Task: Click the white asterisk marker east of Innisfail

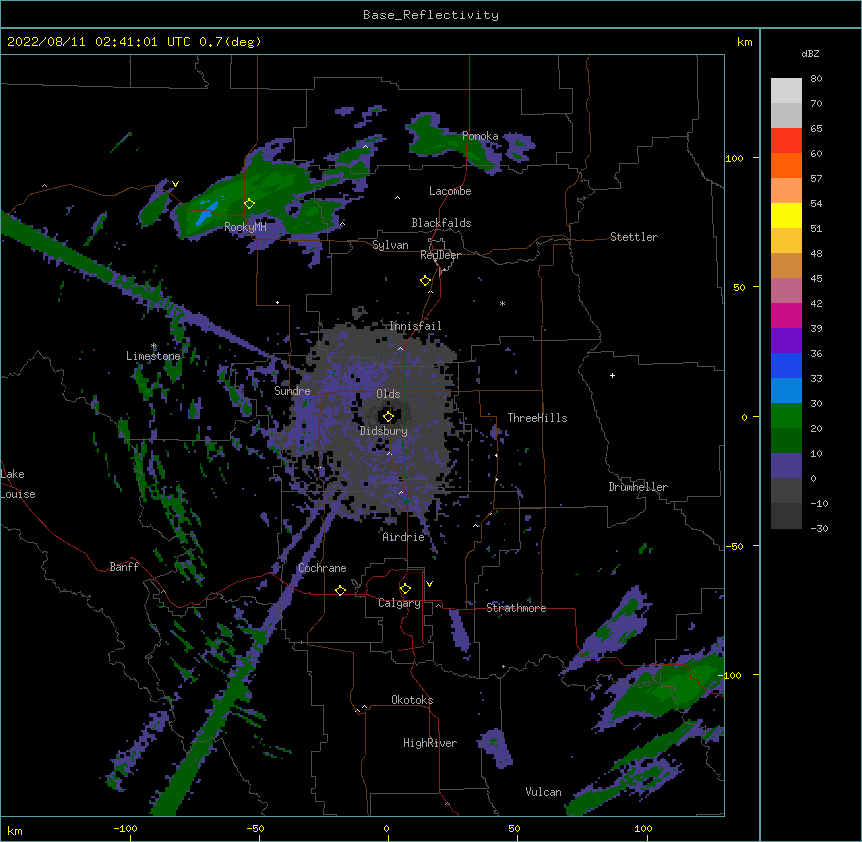Action: click(x=502, y=303)
